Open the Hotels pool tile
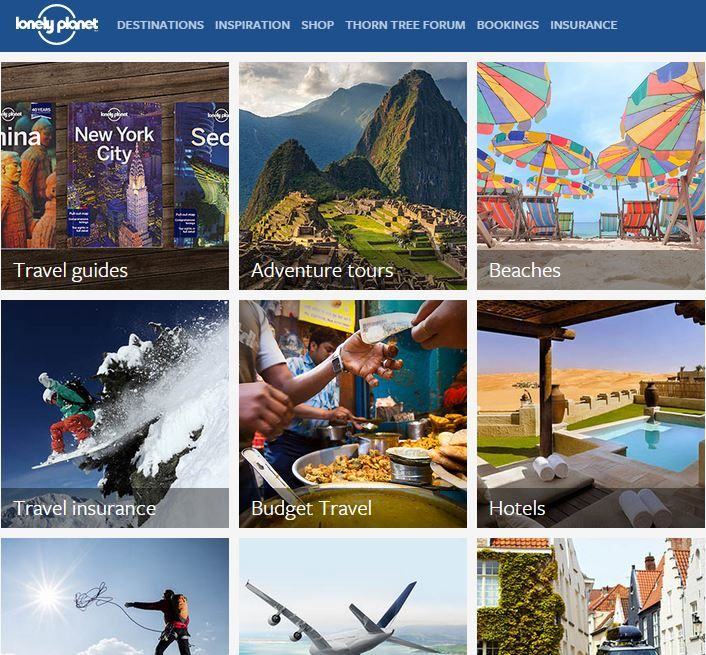This screenshot has width=706, height=655. coord(591,414)
